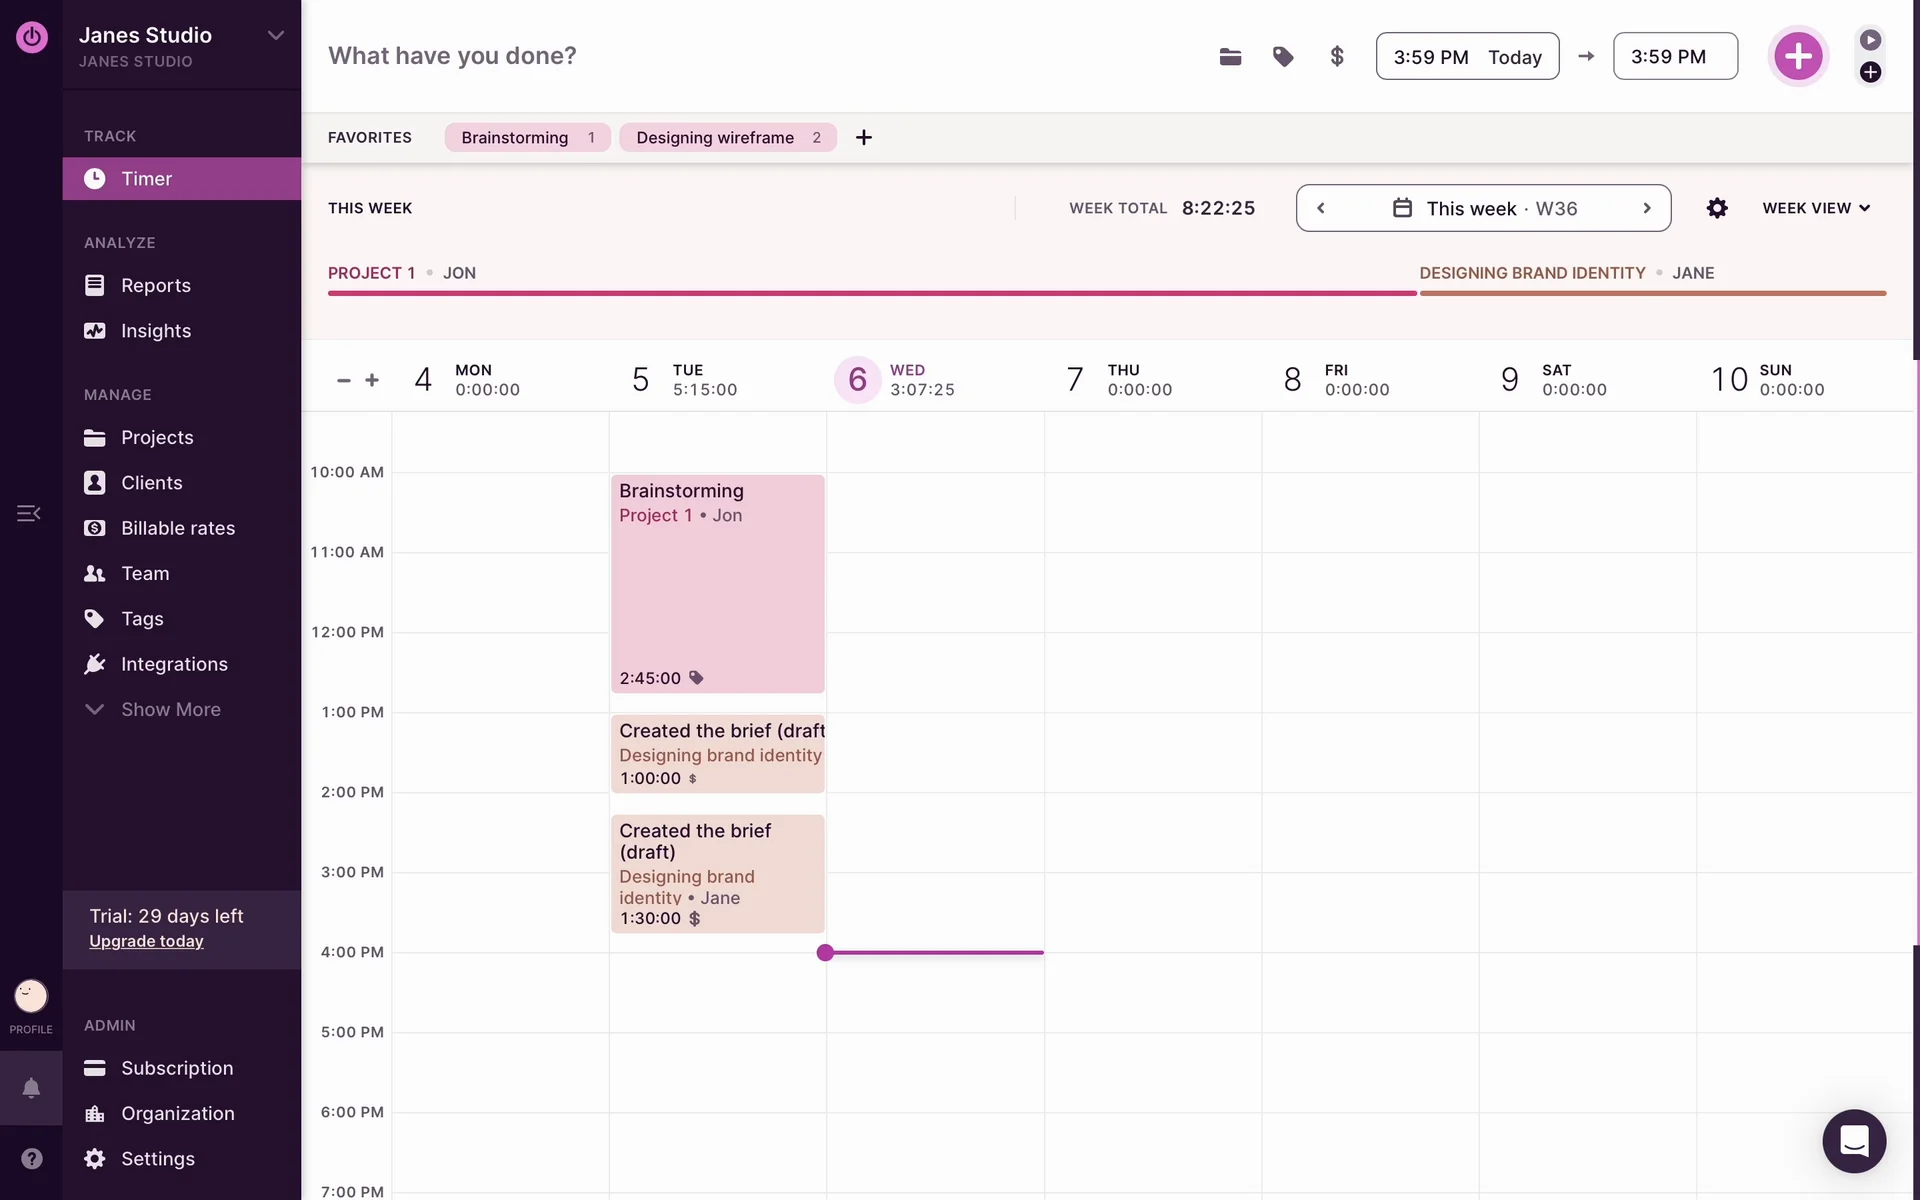Click the Upgrade today link
The height and width of the screenshot is (1200, 1920).
pos(146,941)
